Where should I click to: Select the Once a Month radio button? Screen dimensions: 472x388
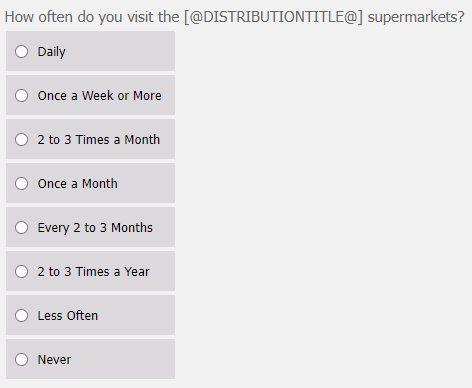[x=21, y=183]
